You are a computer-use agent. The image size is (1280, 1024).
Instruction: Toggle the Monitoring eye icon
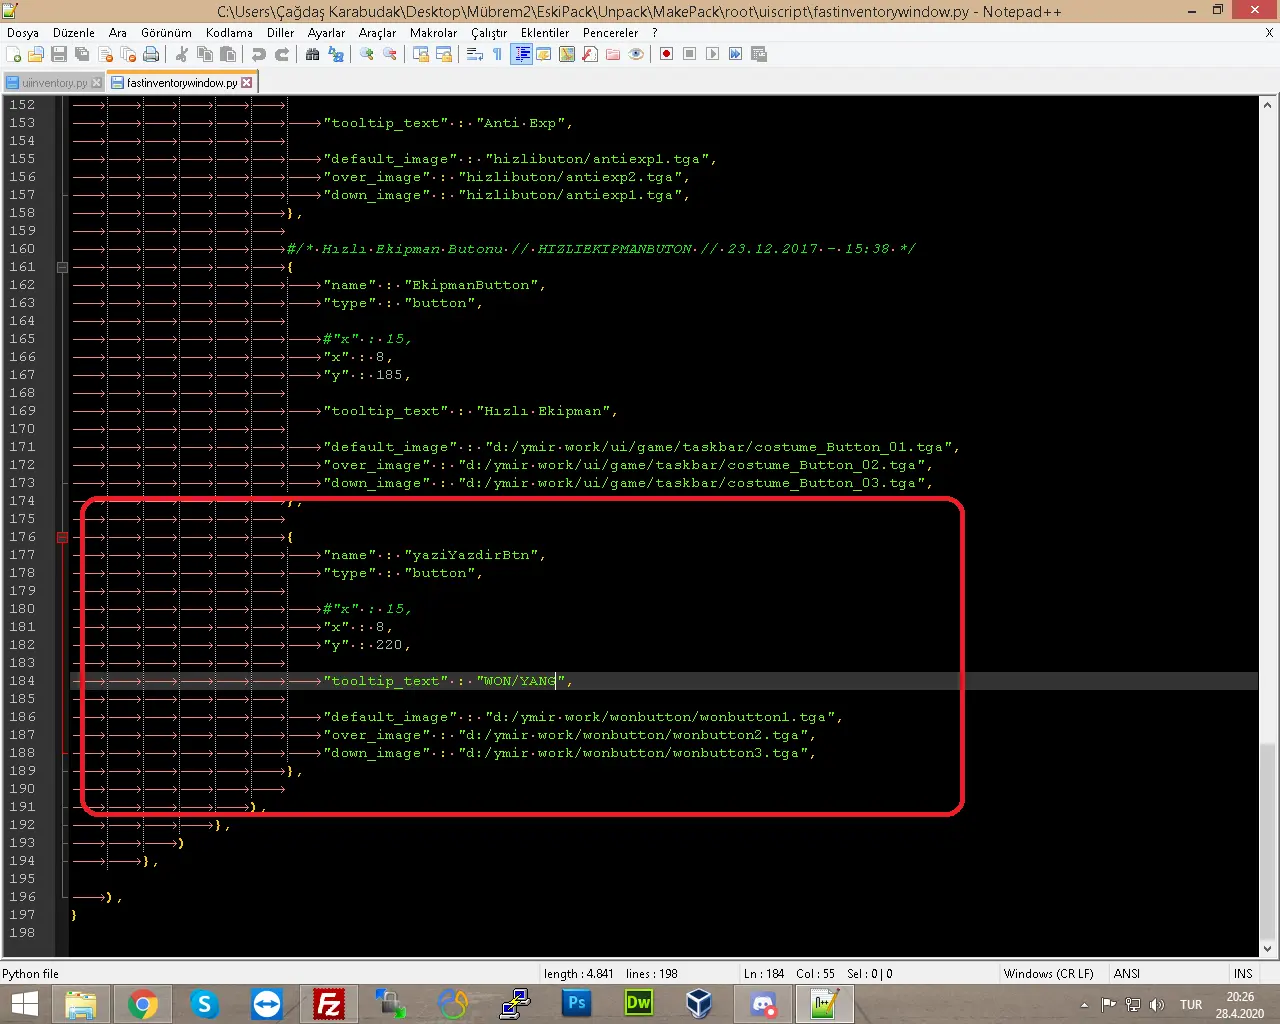click(636, 54)
